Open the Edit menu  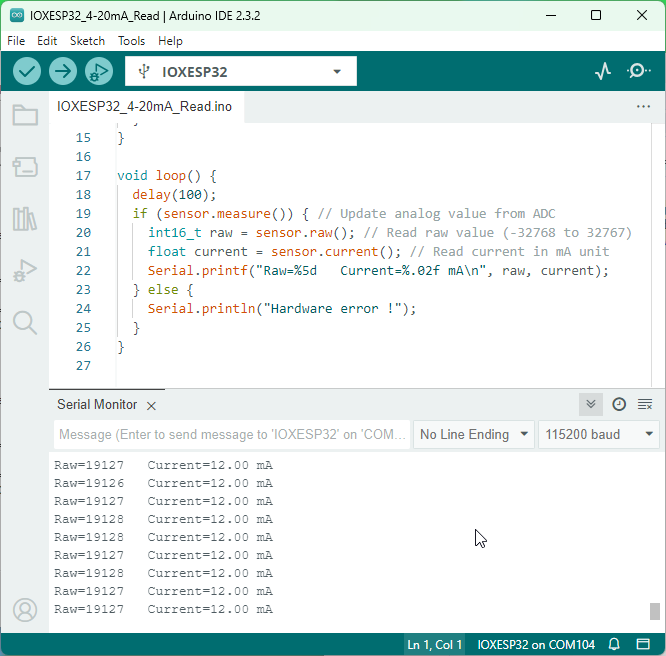click(x=47, y=41)
